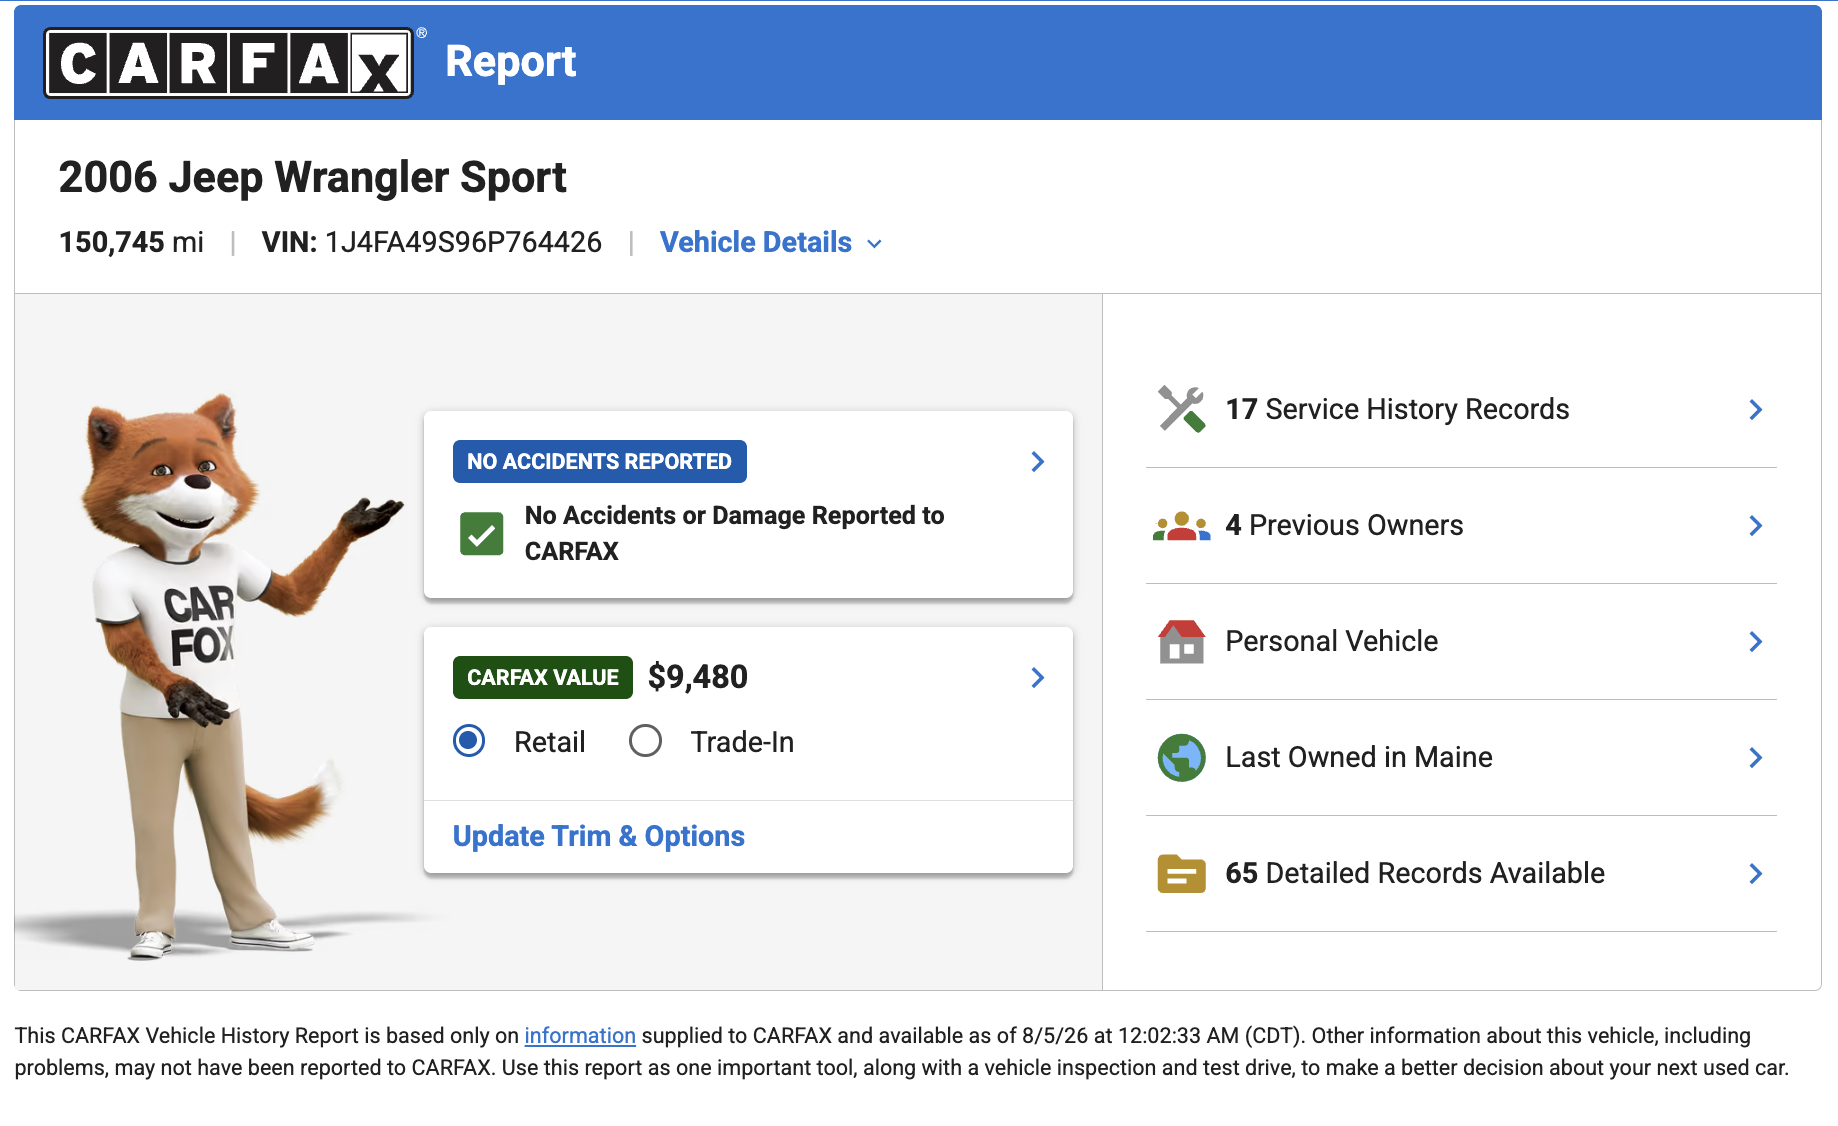Click the Update Trim & Options link
This screenshot has width=1838, height=1126.
[598, 836]
